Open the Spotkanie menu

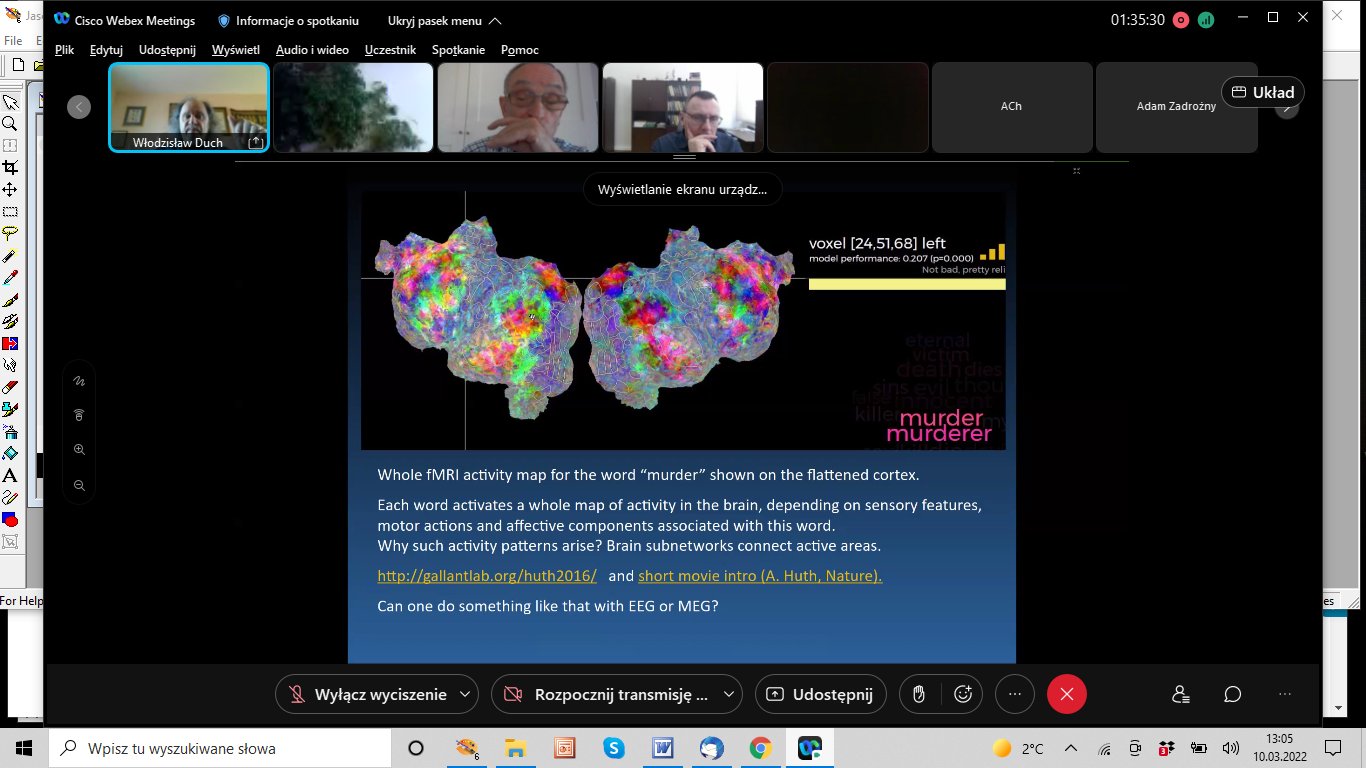click(x=459, y=50)
